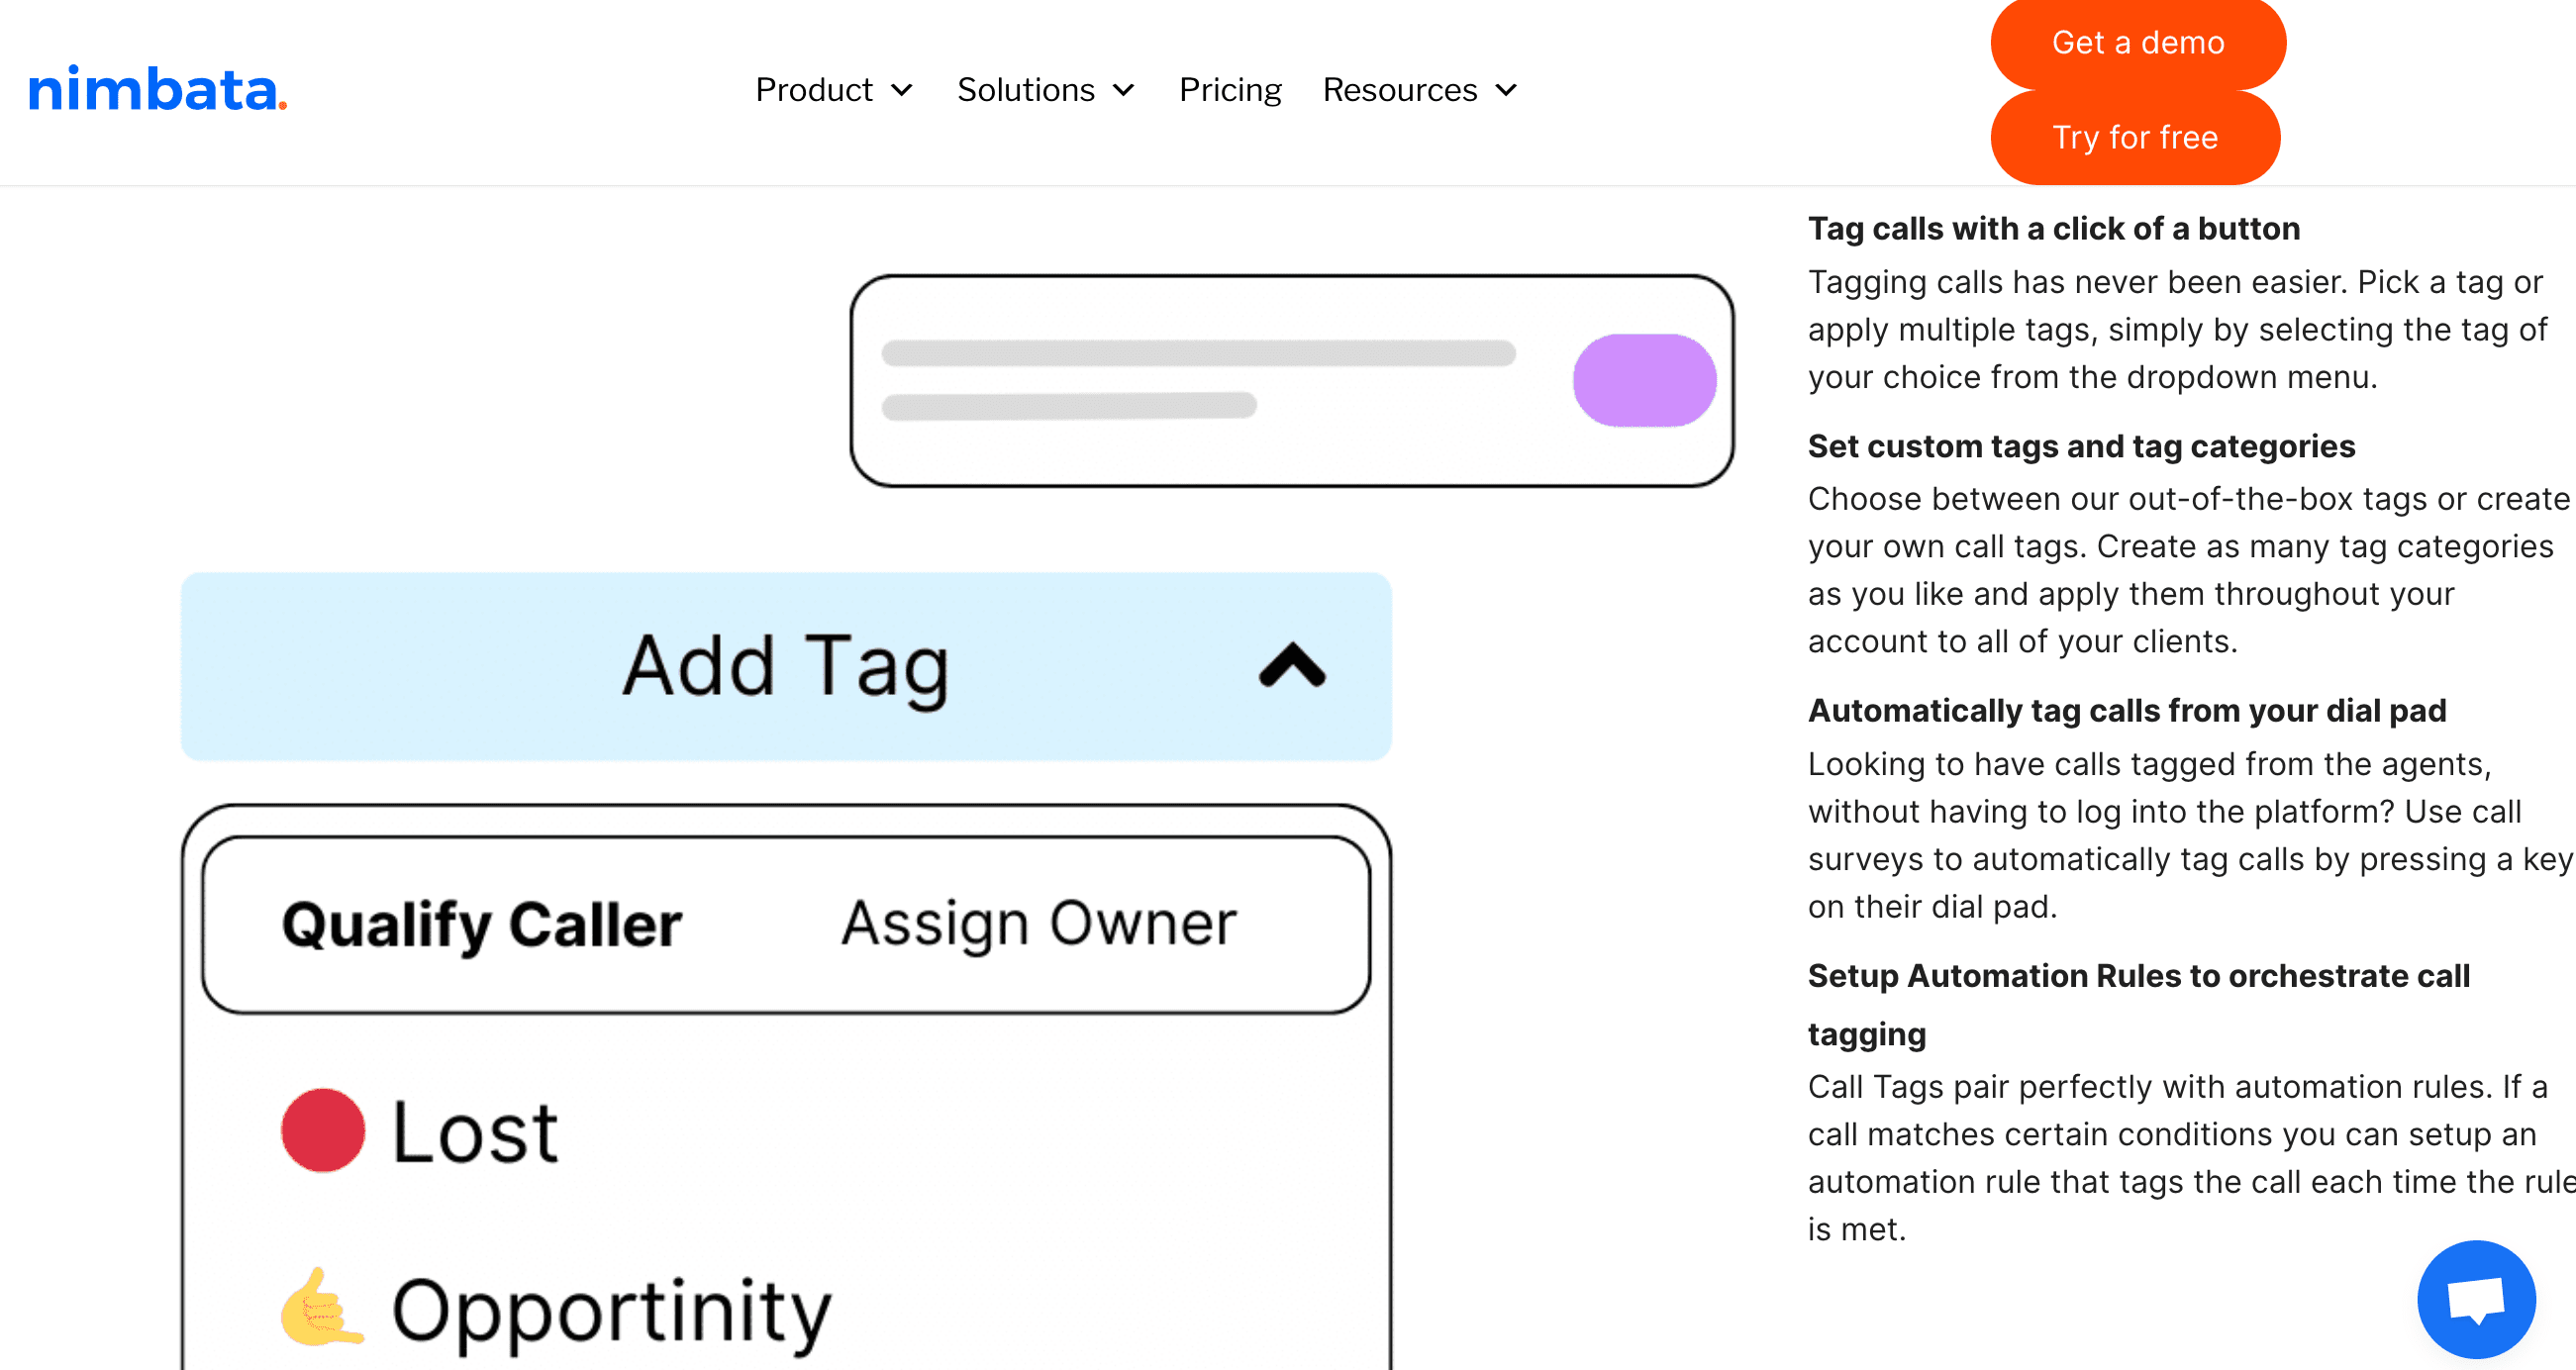This screenshot has height=1370, width=2576.
Task: Select the Lost tag
Action: (x=475, y=1131)
